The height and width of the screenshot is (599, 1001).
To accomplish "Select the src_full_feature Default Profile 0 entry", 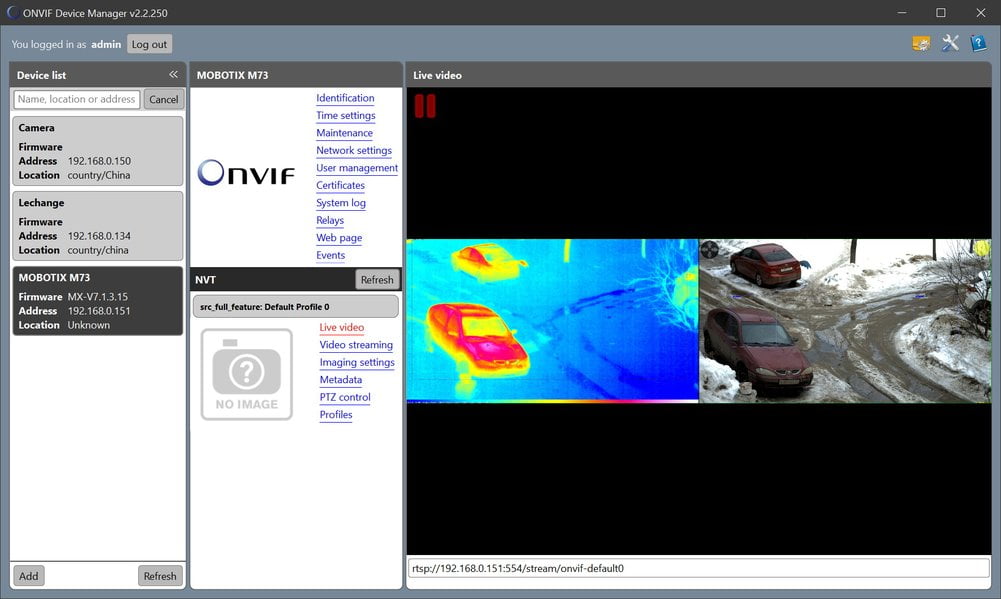I will [296, 307].
